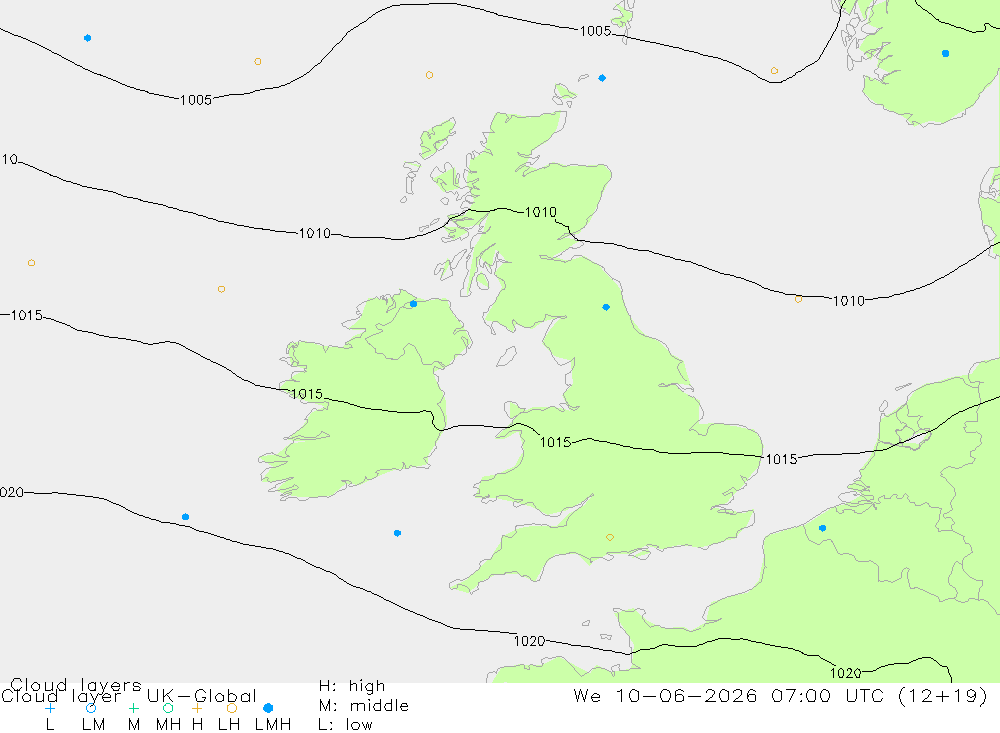Click the '(12+19)' forecast run text
This screenshot has width=1000, height=733.
coord(943,695)
